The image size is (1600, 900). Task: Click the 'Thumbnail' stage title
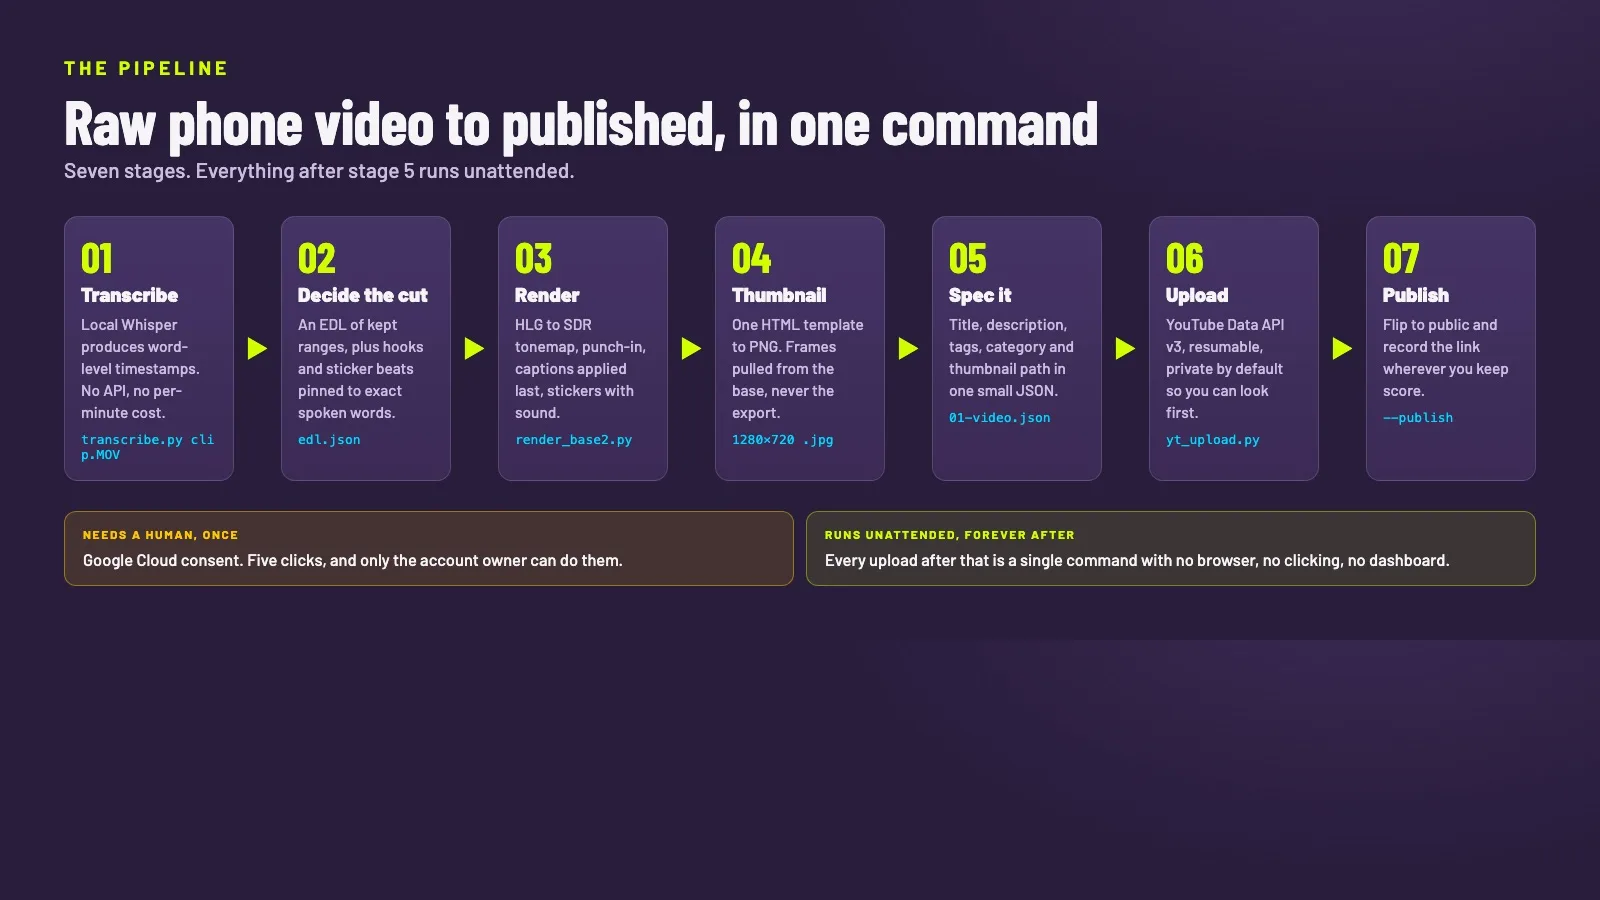(x=779, y=295)
